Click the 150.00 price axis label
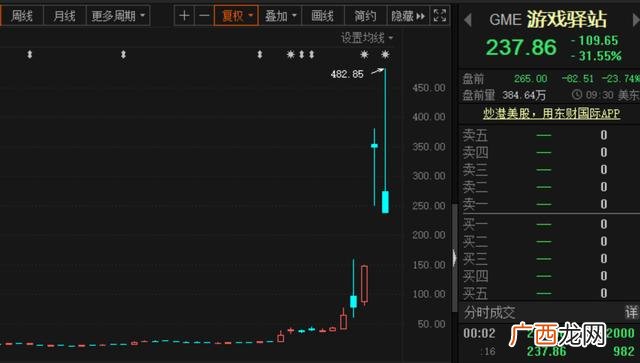Viewport: 640px width, 363px height. [429, 265]
